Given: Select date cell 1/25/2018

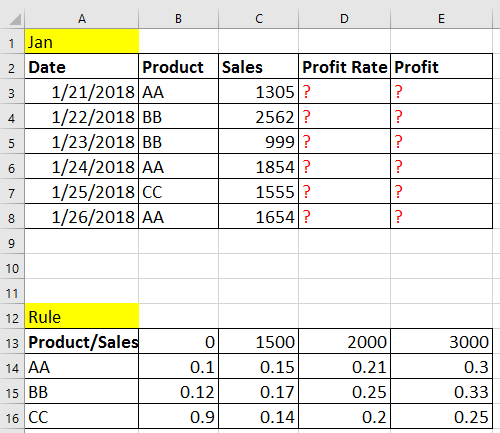Looking at the screenshot, I should (82, 191).
